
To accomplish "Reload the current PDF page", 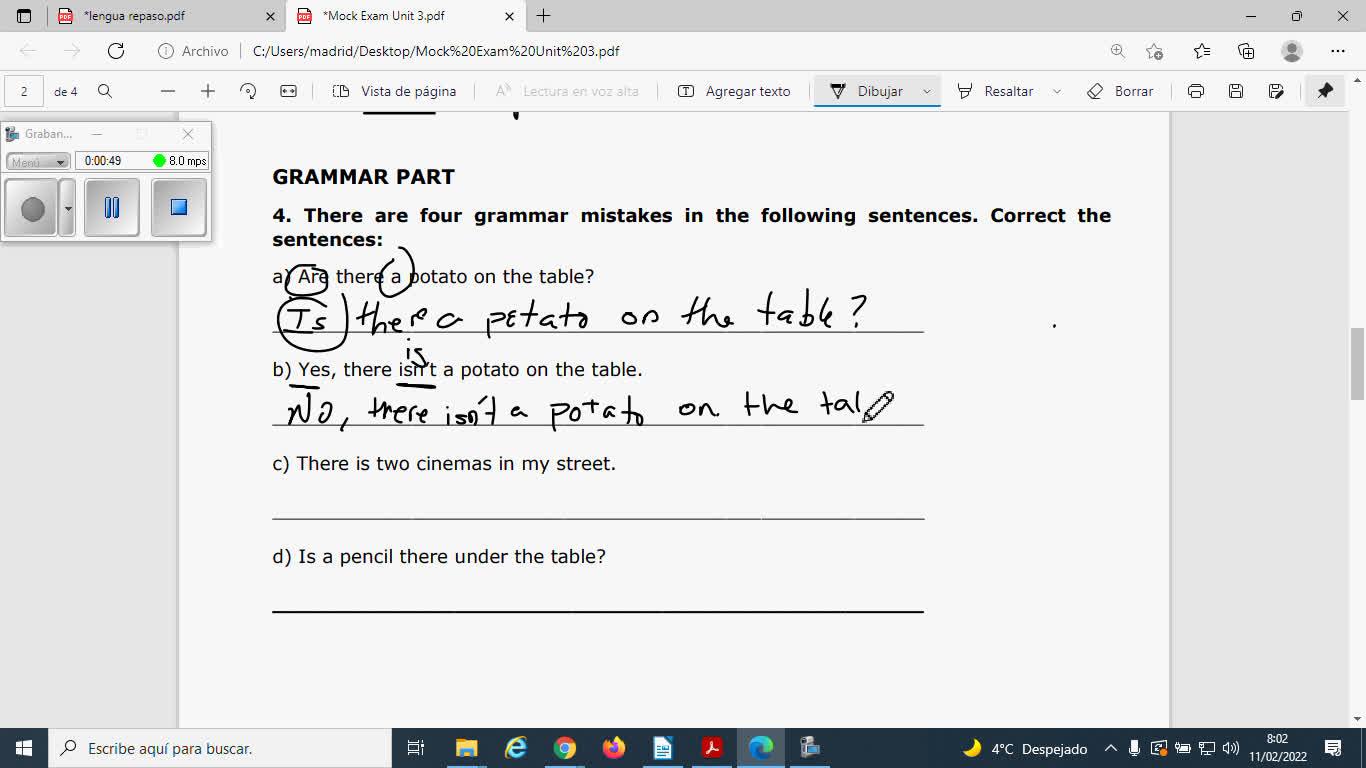I will tap(116, 51).
